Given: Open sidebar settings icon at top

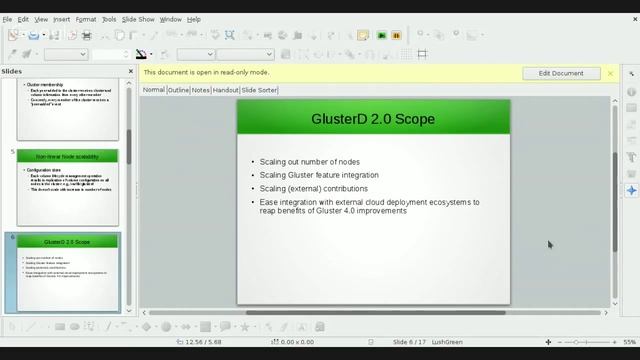Looking at the screenshot, I should 631,74.
